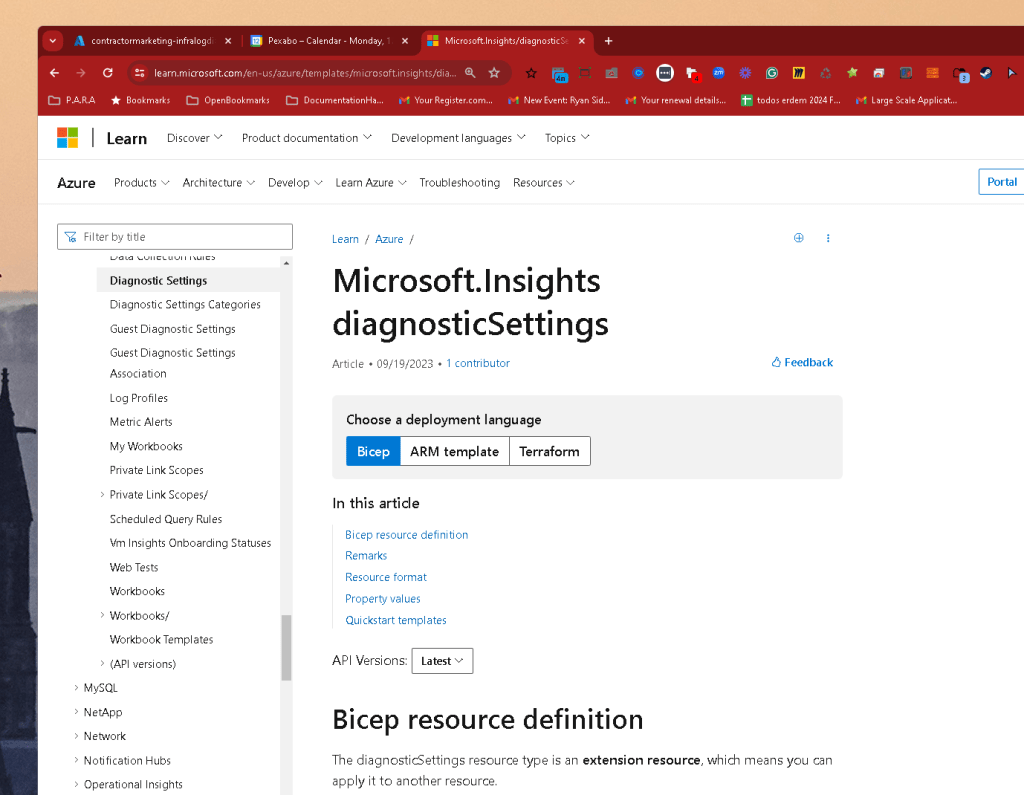1024x795 pixels.
Task: Click sidebar scroll-up arrow
Action: pos(286,263)
